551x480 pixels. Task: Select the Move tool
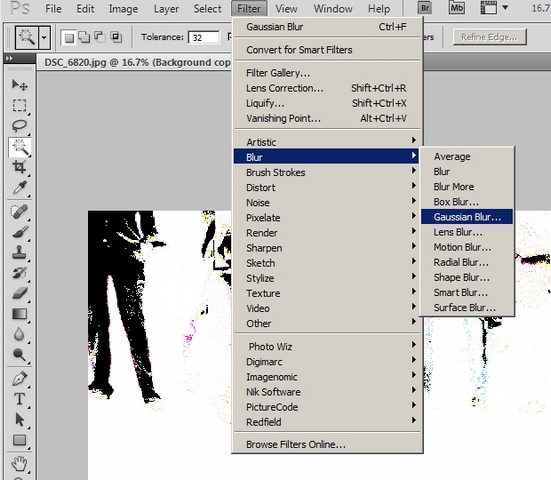(x=19, y=85)
